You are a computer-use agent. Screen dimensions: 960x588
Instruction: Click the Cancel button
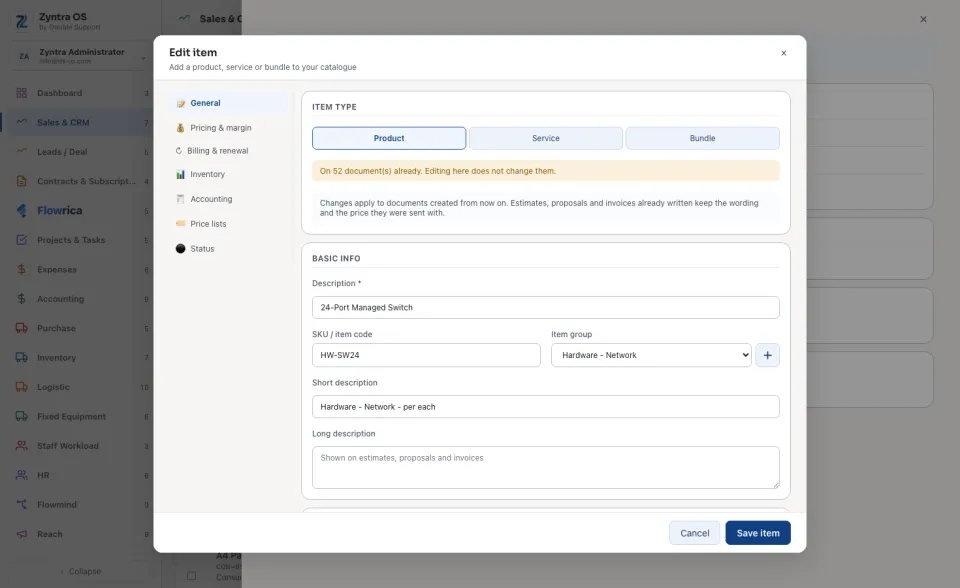(694, 533)
